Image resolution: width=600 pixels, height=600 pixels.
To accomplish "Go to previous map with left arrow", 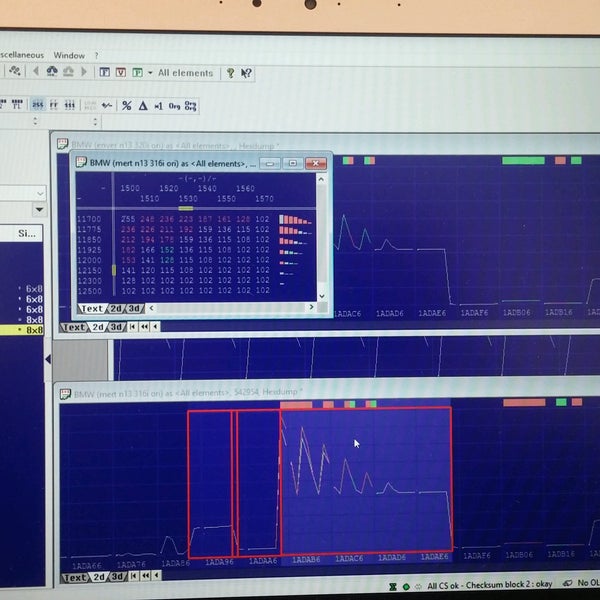I will 36,71.
